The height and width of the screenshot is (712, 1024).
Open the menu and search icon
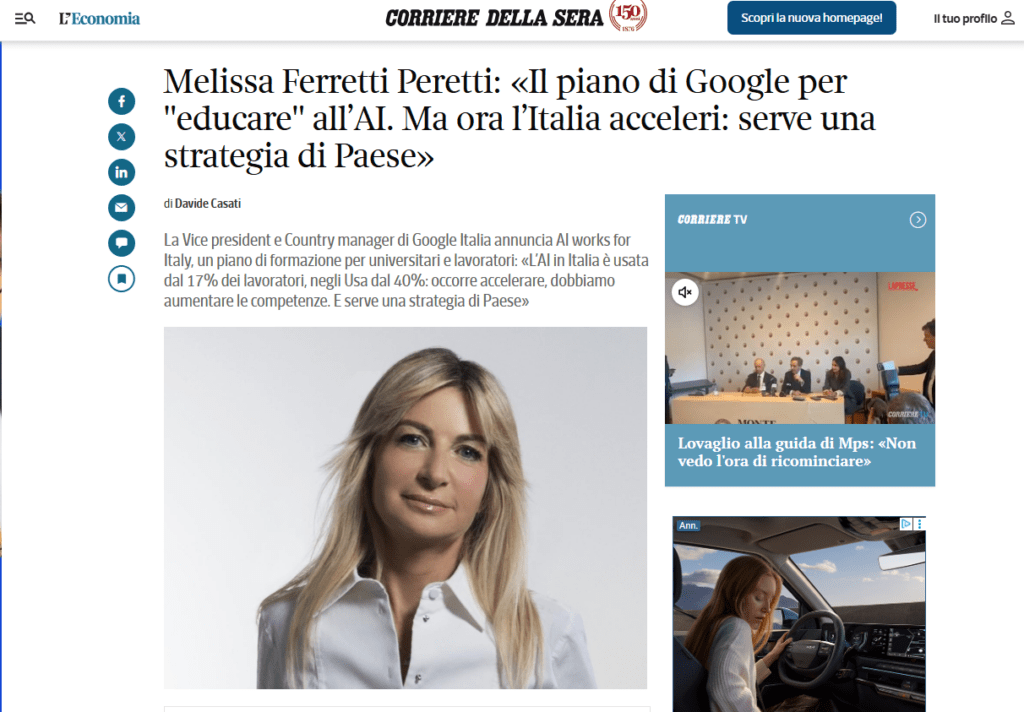25,18
